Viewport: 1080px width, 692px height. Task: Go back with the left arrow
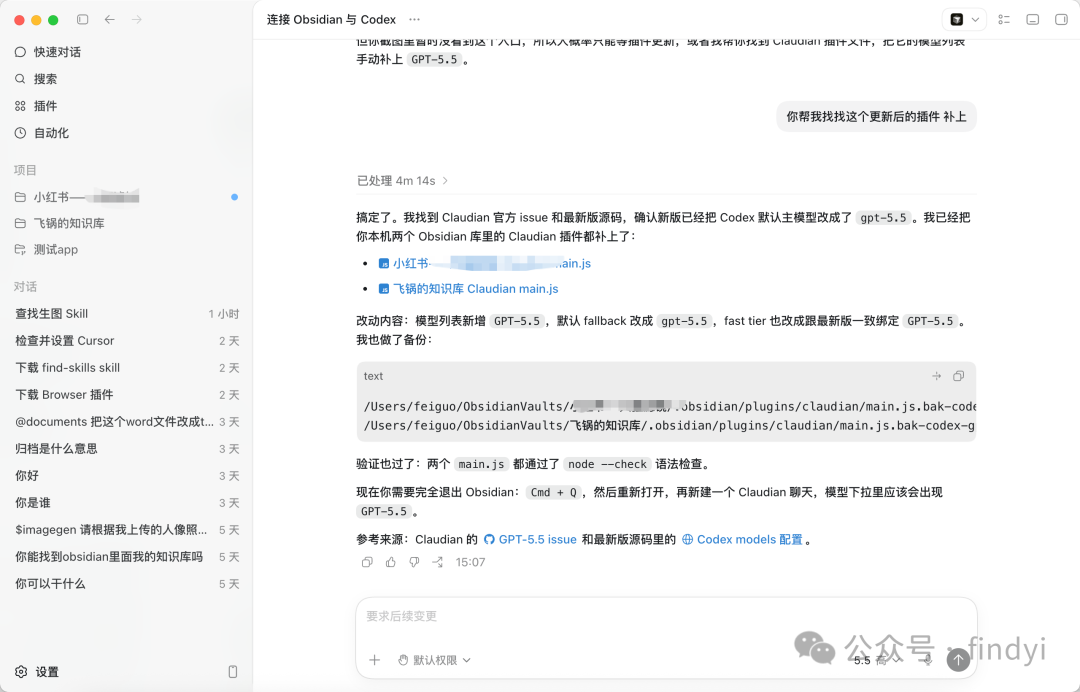coord(110,20)
